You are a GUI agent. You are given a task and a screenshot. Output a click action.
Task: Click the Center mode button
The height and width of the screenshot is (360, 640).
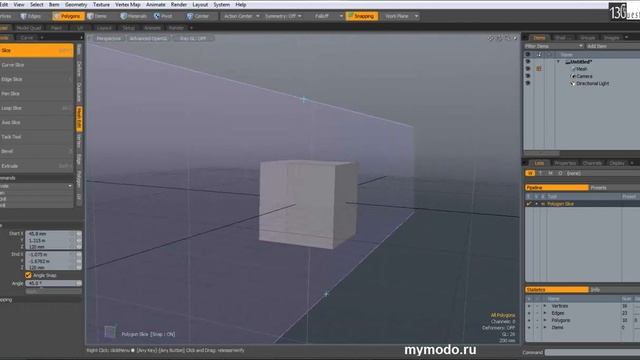tap(198, 16)
